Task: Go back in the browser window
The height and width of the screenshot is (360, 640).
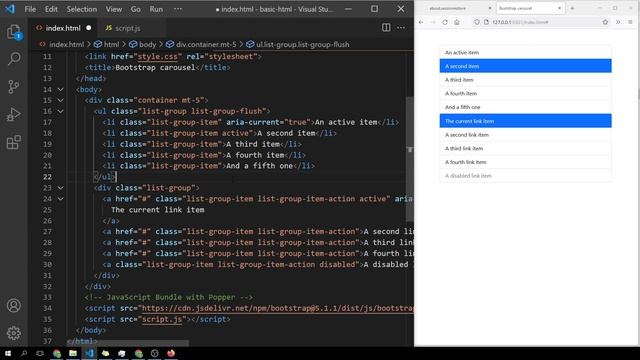Action: pyautogui.click(x=421, y=22)
